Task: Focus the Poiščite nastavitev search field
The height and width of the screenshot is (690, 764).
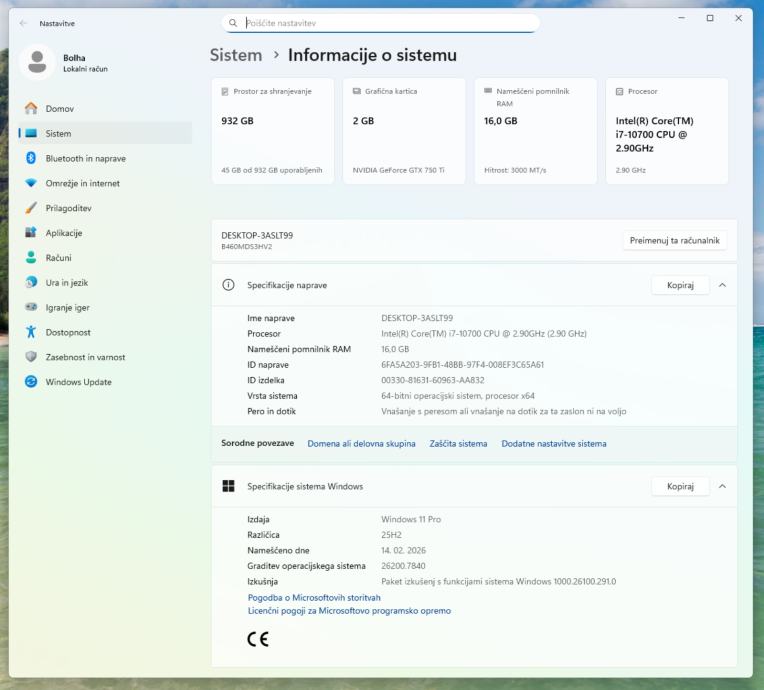Action: coord(380,23)
